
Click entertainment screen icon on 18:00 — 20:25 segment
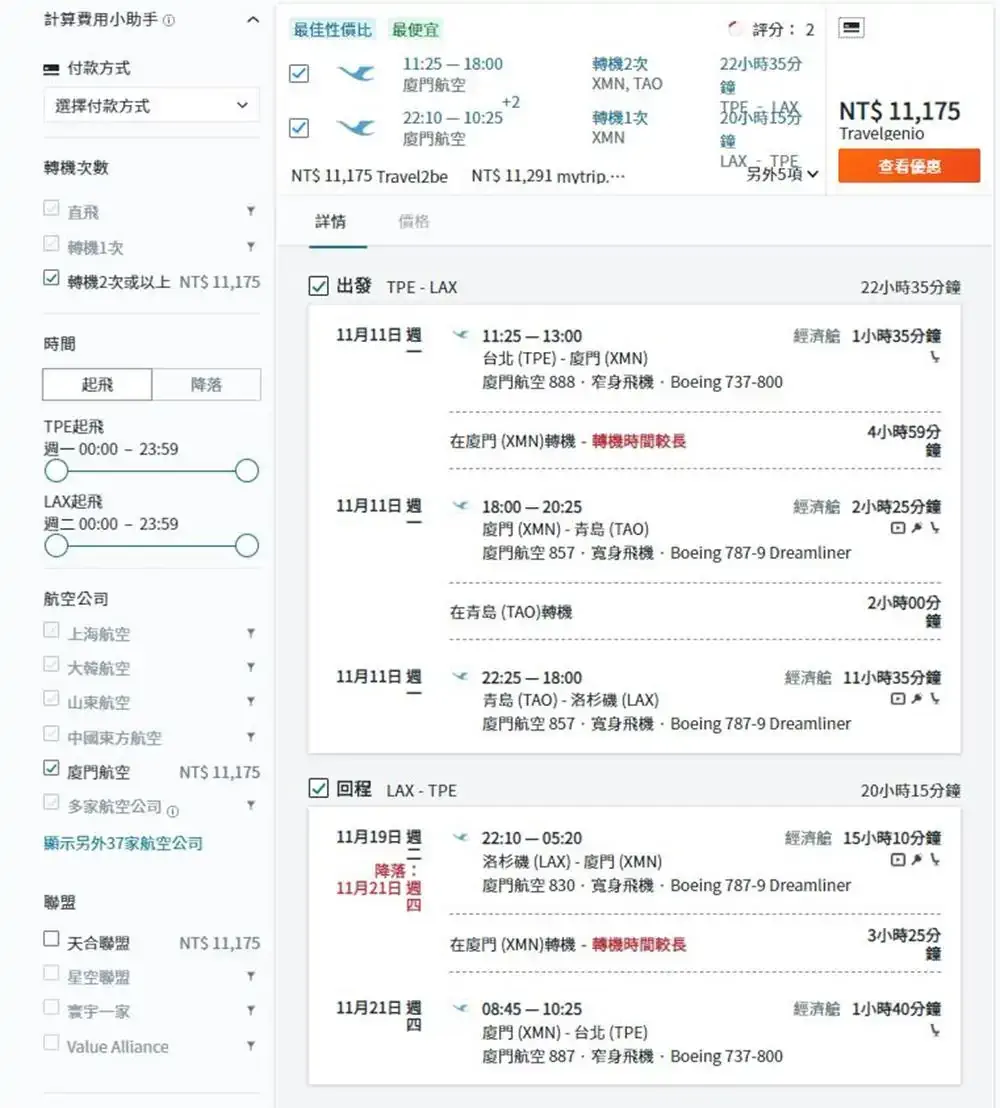click(x=898, y=528)
